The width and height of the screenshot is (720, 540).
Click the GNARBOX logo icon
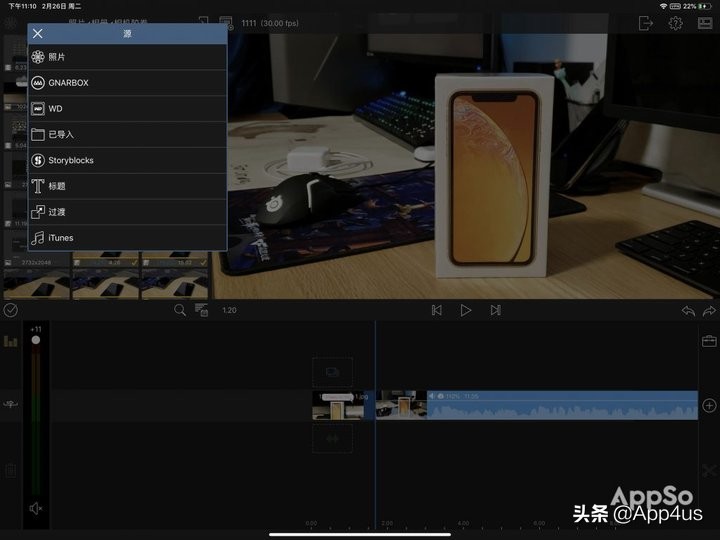click(38, 83)
